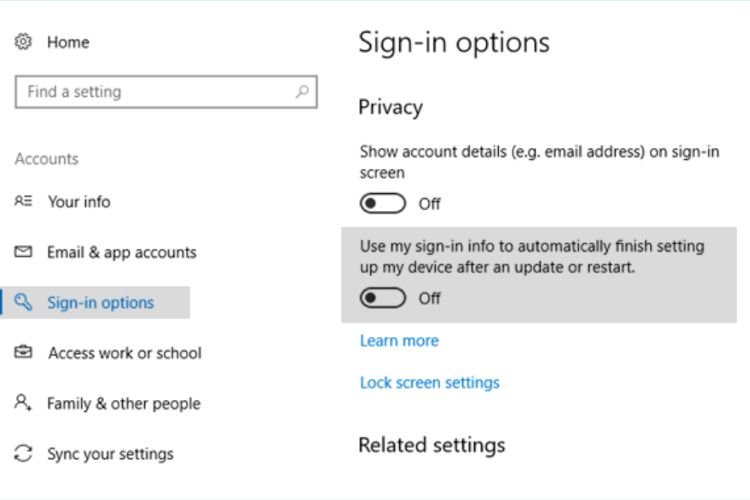Open the Lock screen settings link
The height and width of the screenshot is (500, 750).
(x=429, y=383)
